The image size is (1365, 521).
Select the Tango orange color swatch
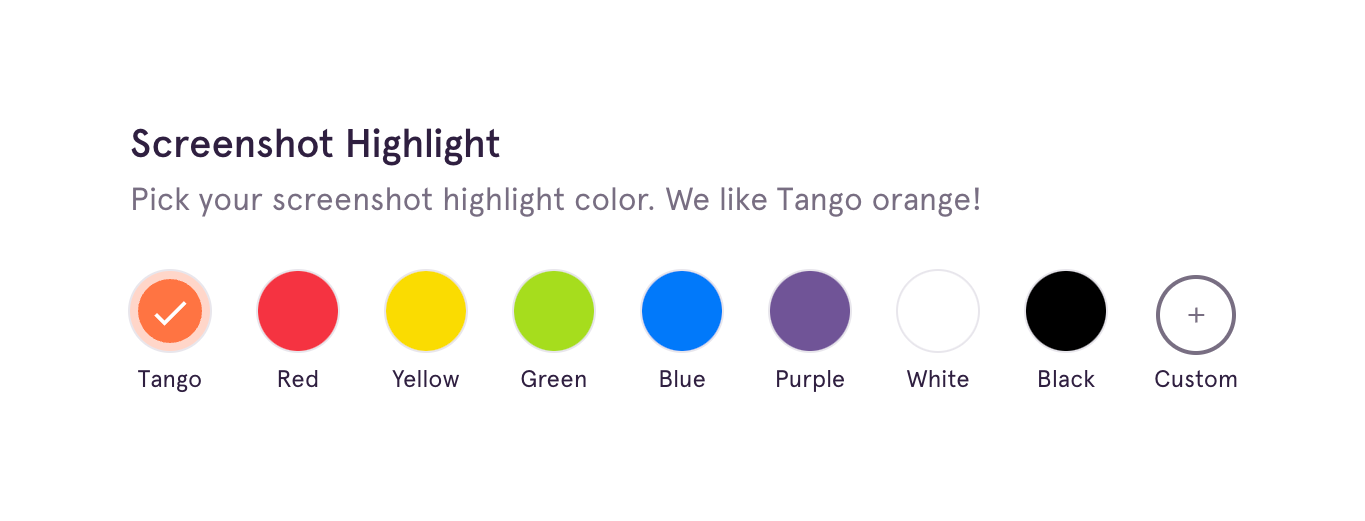[x=170, y=311]
